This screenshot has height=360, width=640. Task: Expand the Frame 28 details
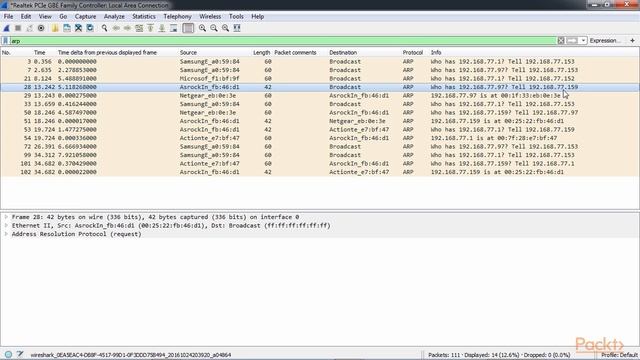pos(6,217)
